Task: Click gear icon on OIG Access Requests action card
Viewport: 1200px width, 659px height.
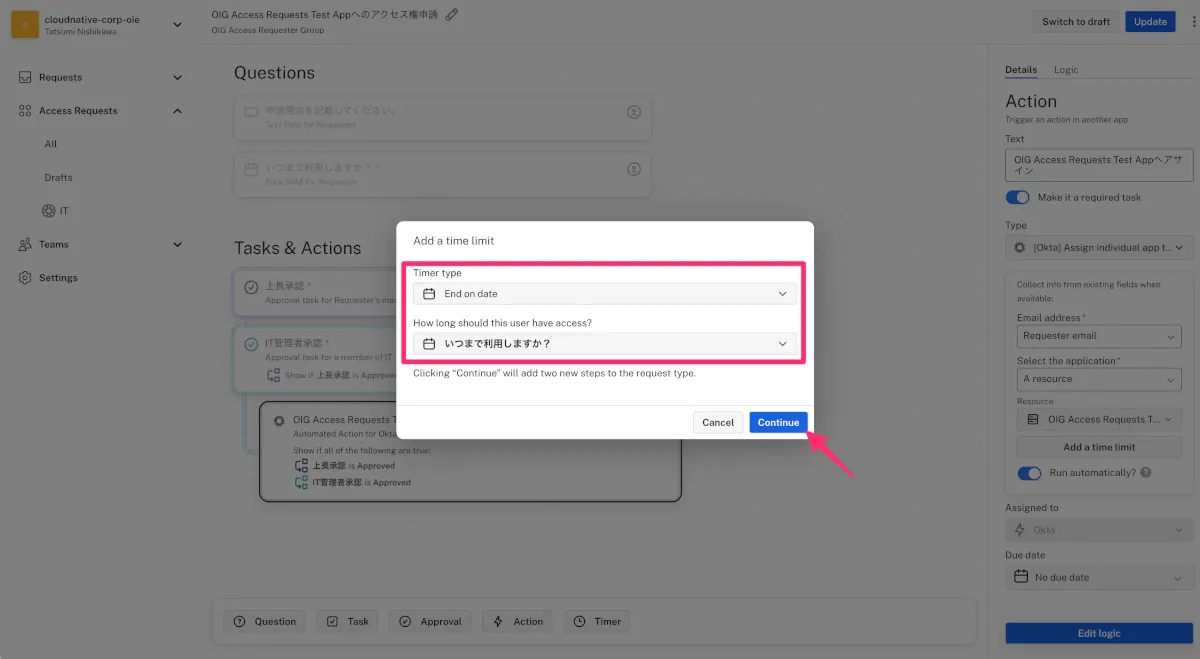Action: click(x=279, y=421)
